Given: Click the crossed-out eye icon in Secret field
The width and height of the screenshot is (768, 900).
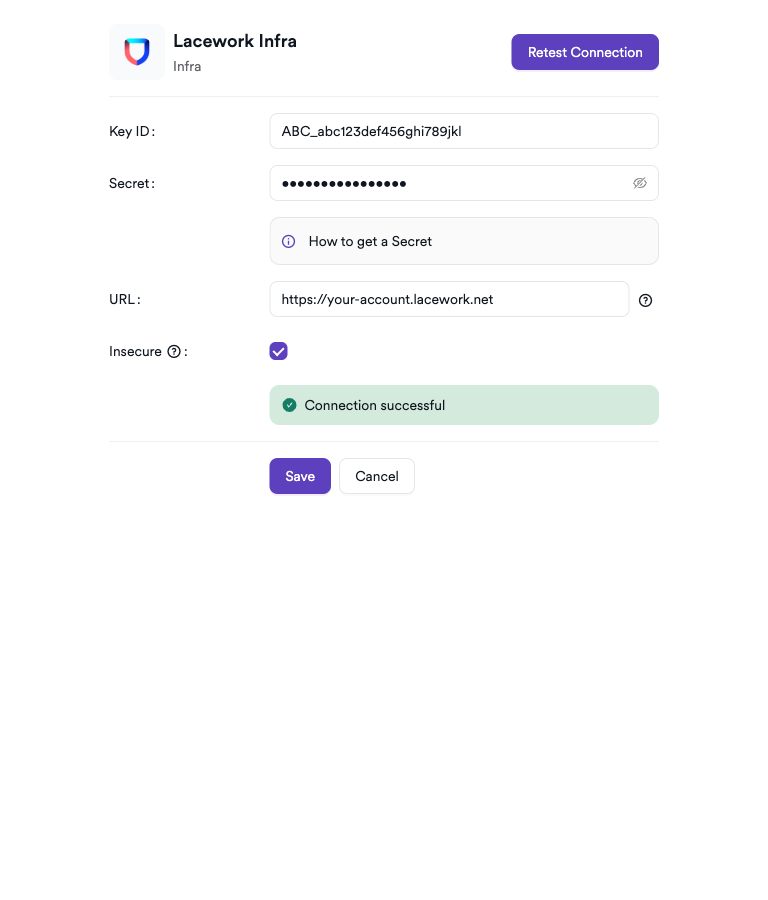Looking at the screenshot, I should coord(640,183).
